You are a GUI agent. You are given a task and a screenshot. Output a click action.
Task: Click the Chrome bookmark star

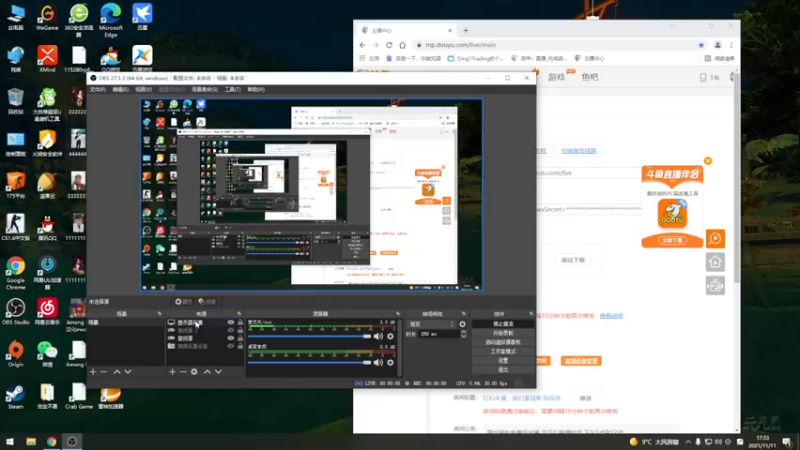tap(701, 45)
